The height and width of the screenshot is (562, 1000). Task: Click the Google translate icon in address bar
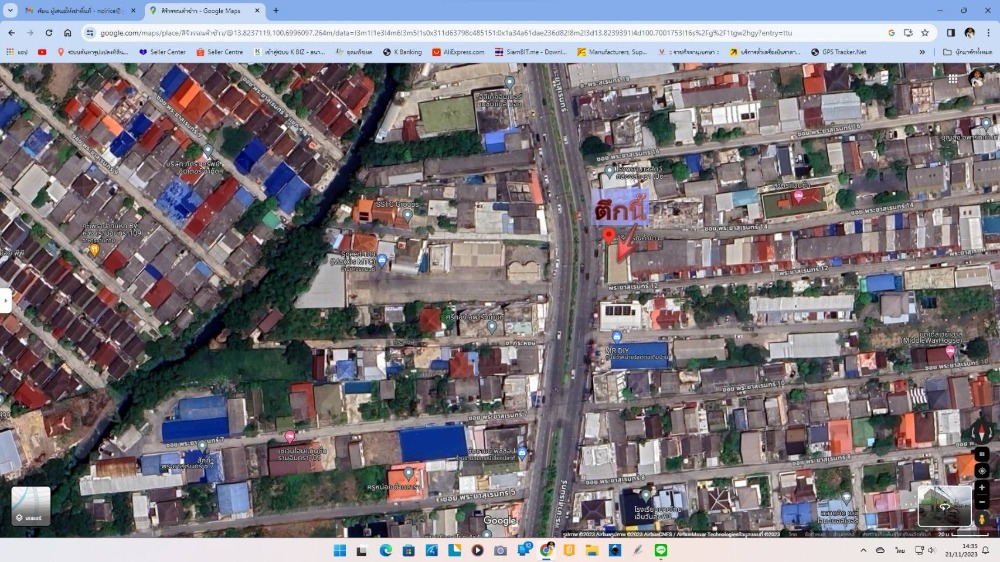(x=892, y=33)
